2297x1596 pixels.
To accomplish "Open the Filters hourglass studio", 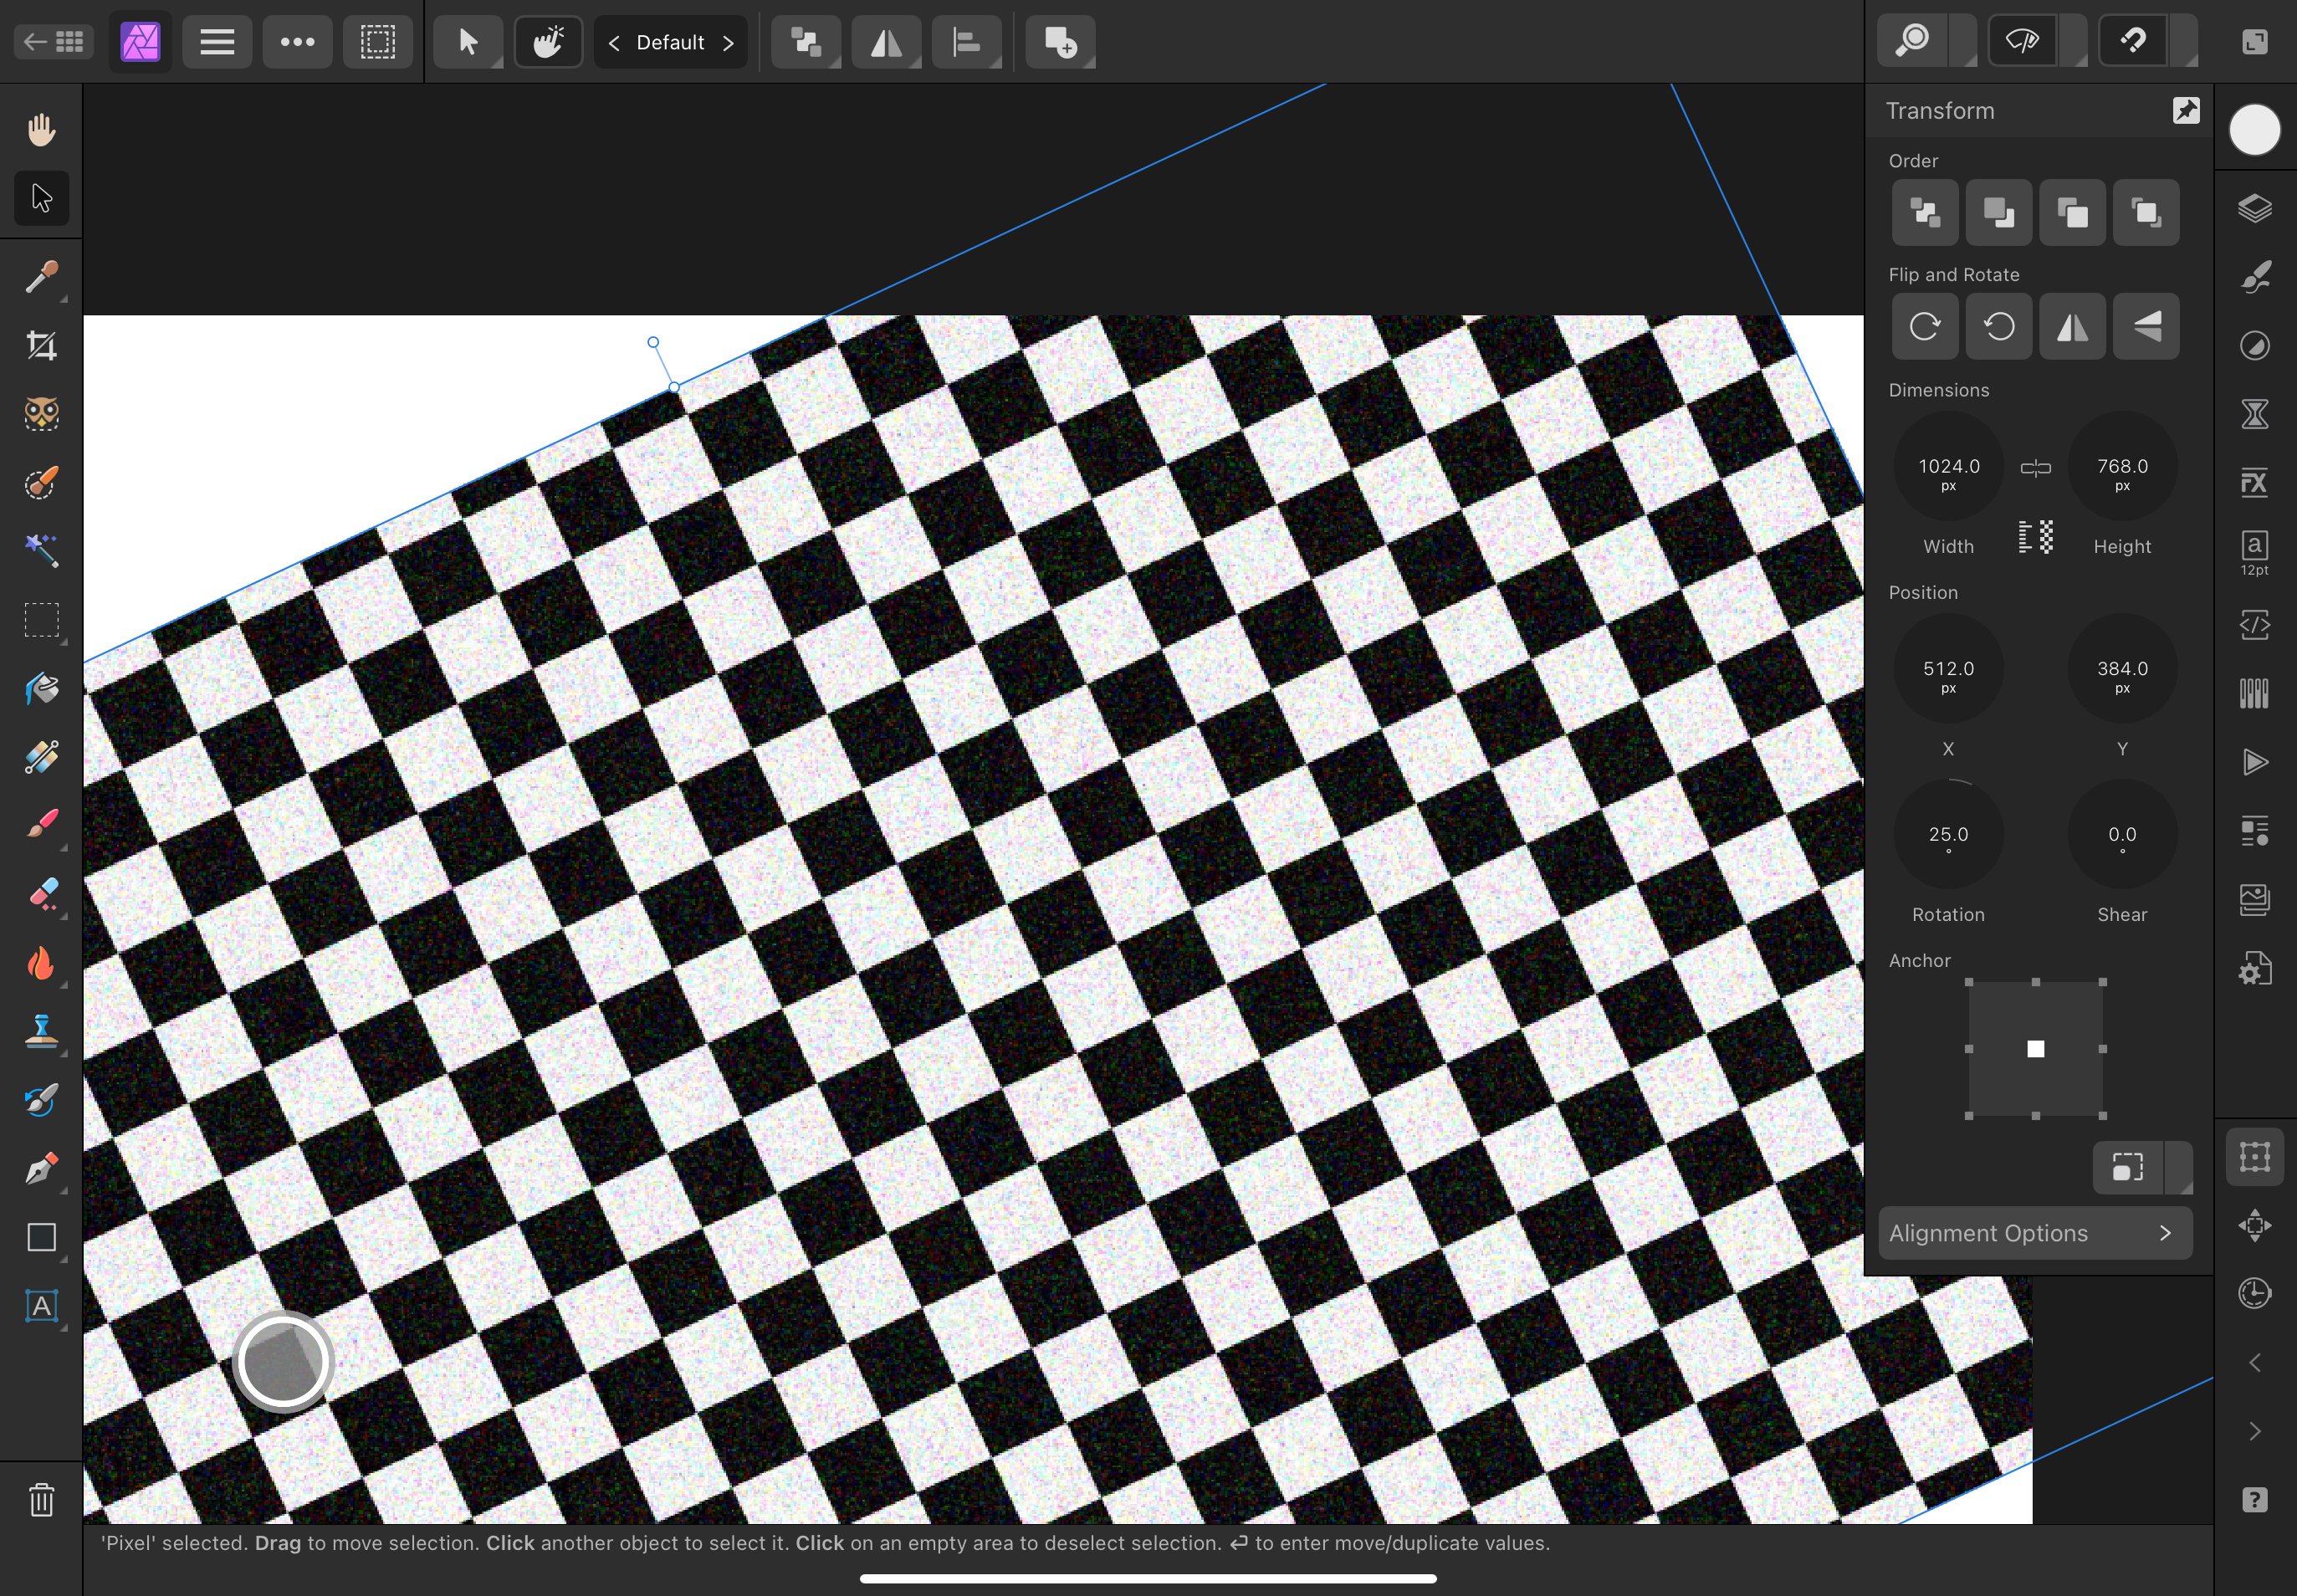I will (2254, 414).
